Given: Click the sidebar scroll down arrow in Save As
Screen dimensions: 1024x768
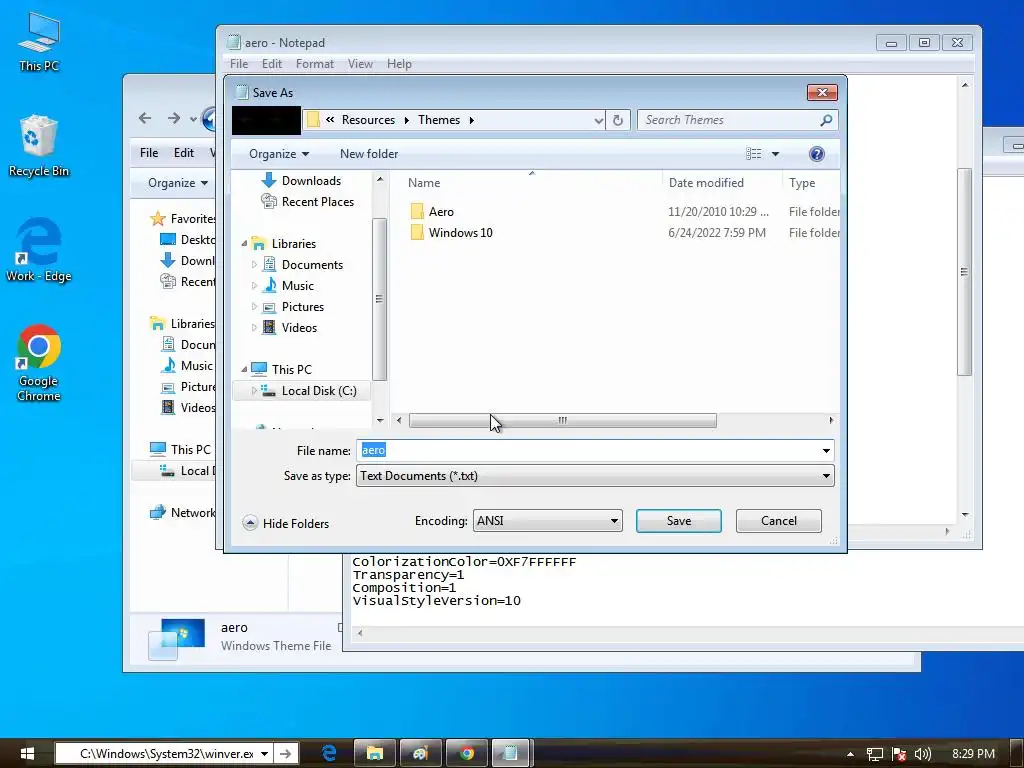Looking at the screenshot, I should tap(380, 421).
